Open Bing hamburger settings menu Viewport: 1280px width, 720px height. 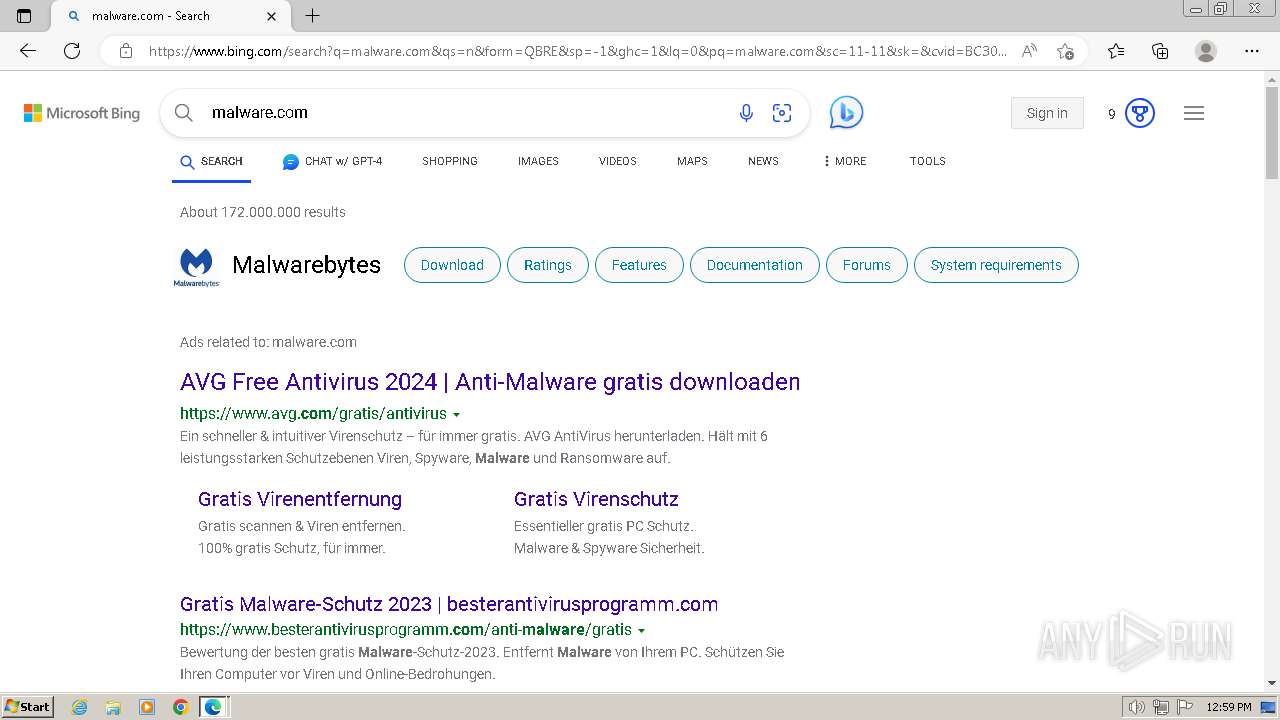point(1194,113)
